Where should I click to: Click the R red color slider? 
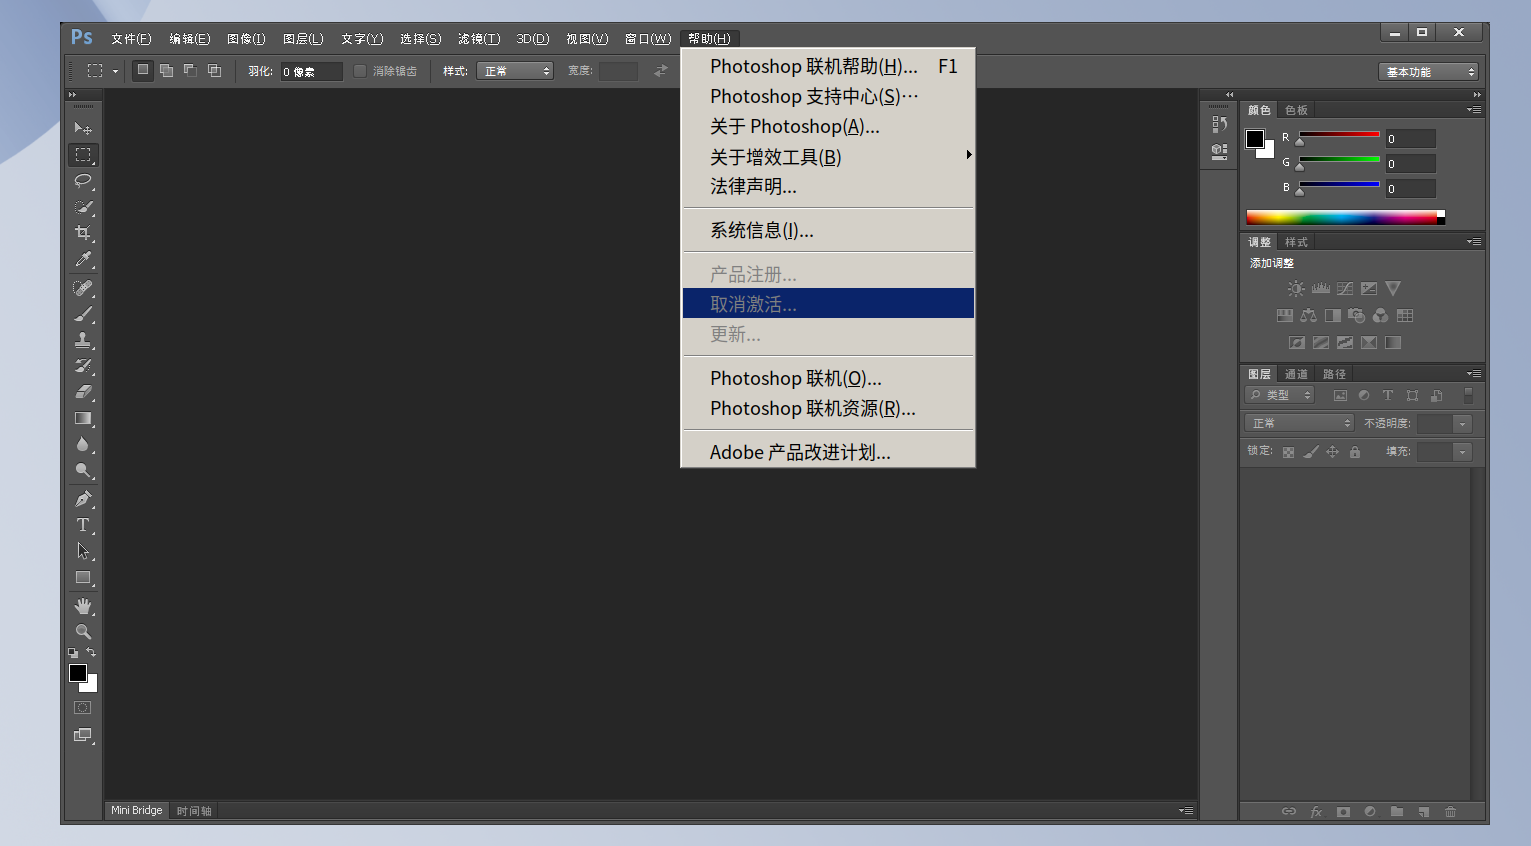coord(1339,136)
